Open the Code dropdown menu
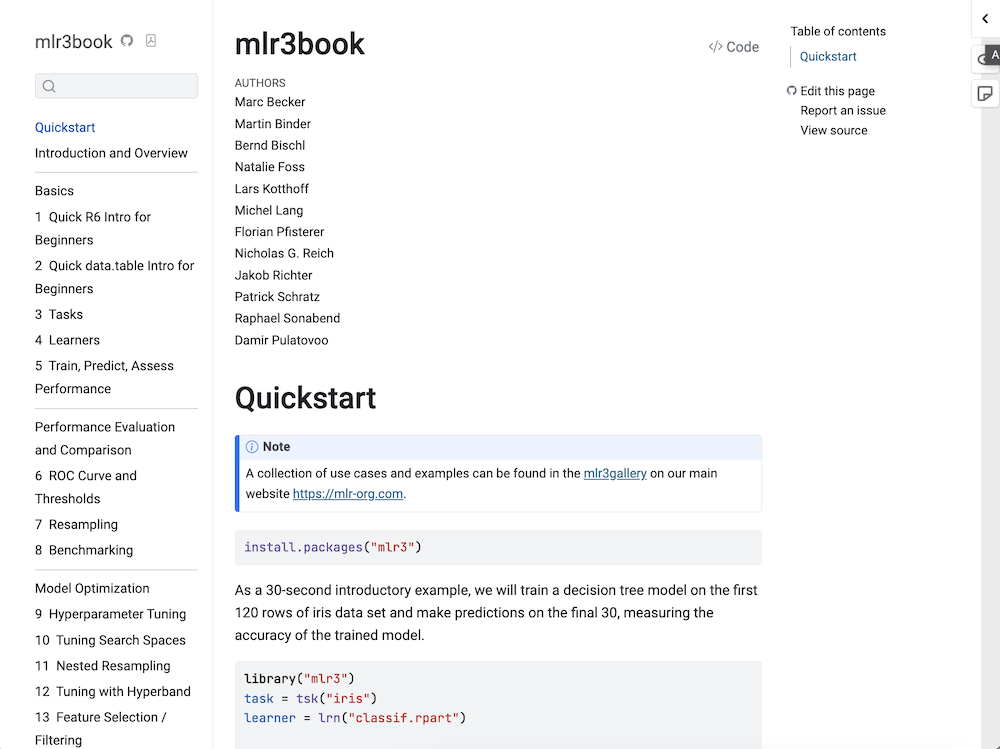Image resolution: width=1000 pixels, height=749 pixels. [734, 47]
